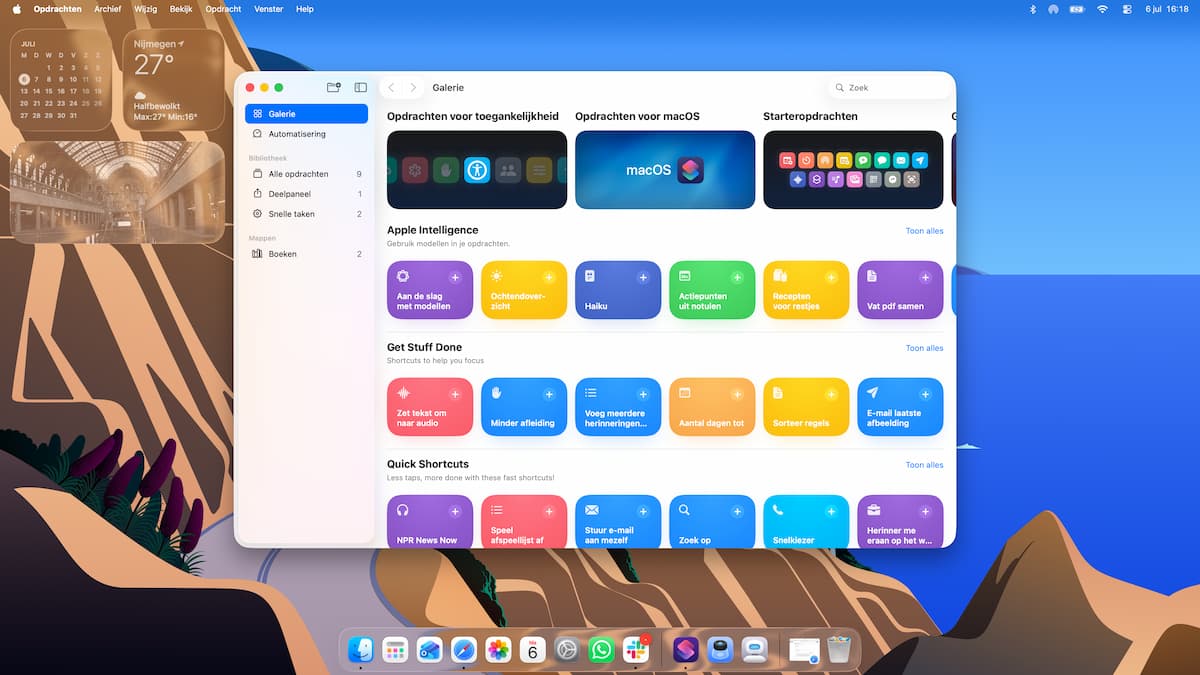The image size is (1200, 675).
Task: Open the Bekijk menu
Action: pyautogui.click(x=181, y=9)
